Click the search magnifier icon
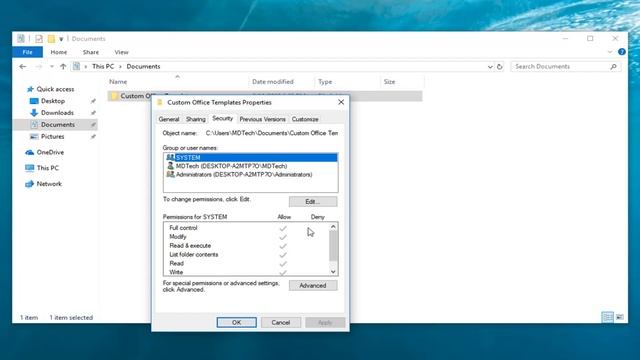This screenshot has width=640, height=360. point(613,67)
